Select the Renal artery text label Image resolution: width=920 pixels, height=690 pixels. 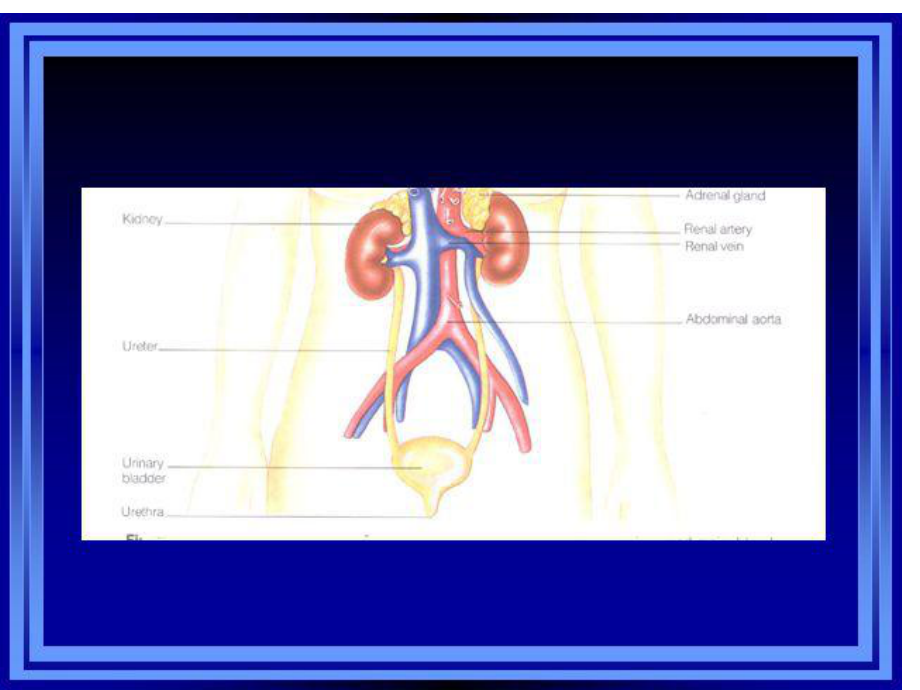pyautogui.click(x=717, y=230)
